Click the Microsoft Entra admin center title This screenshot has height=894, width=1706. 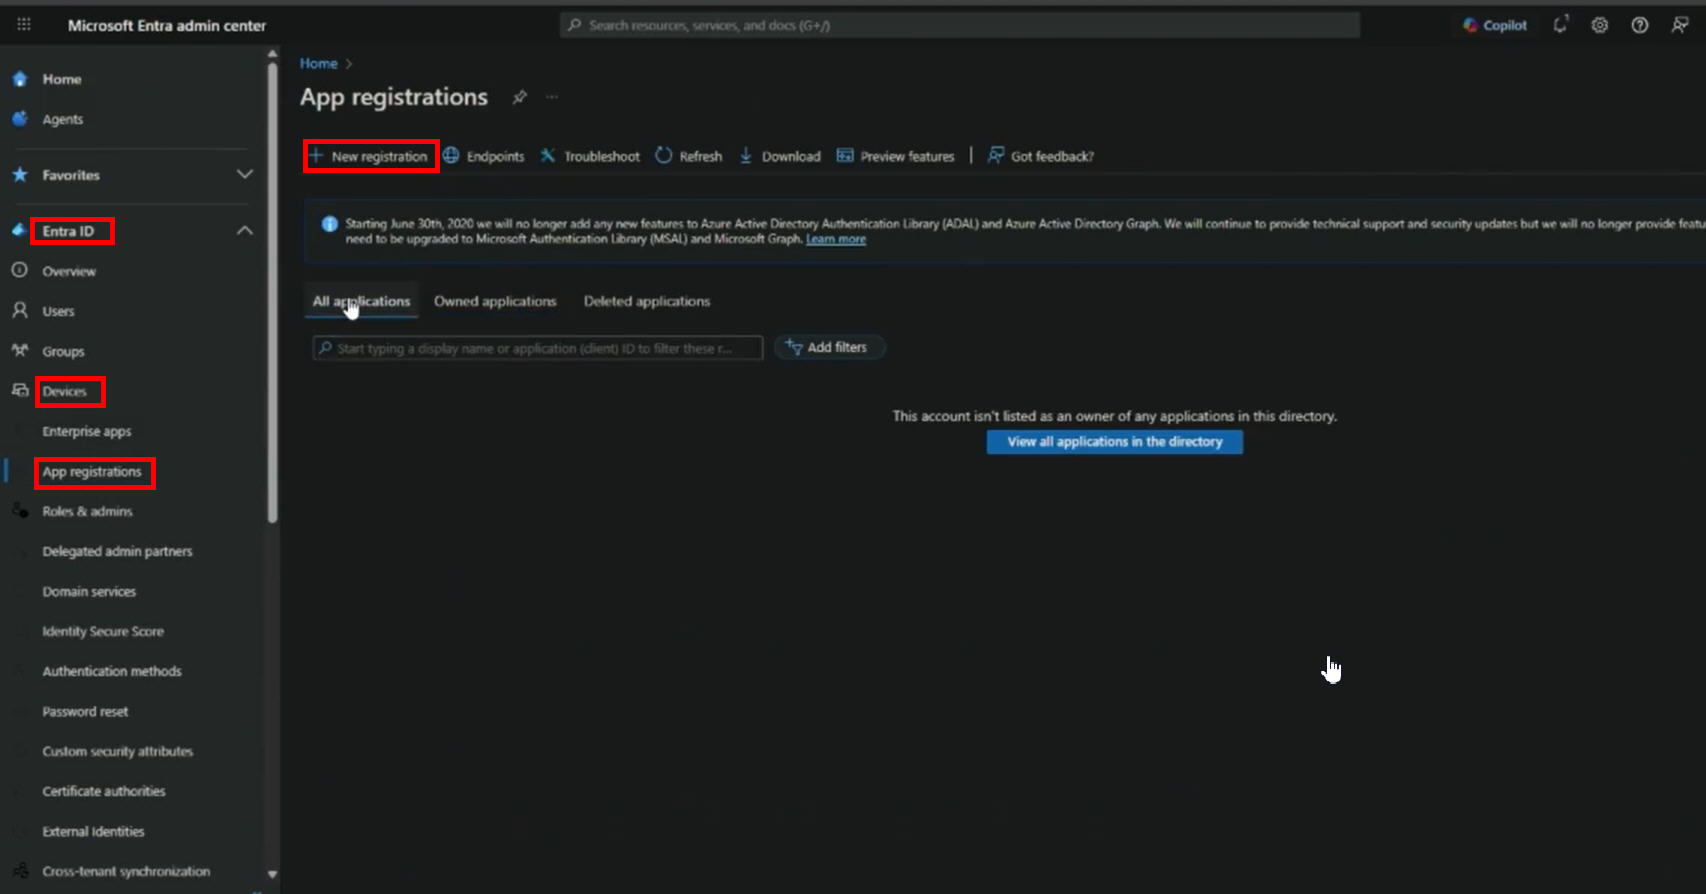[167, 25]
